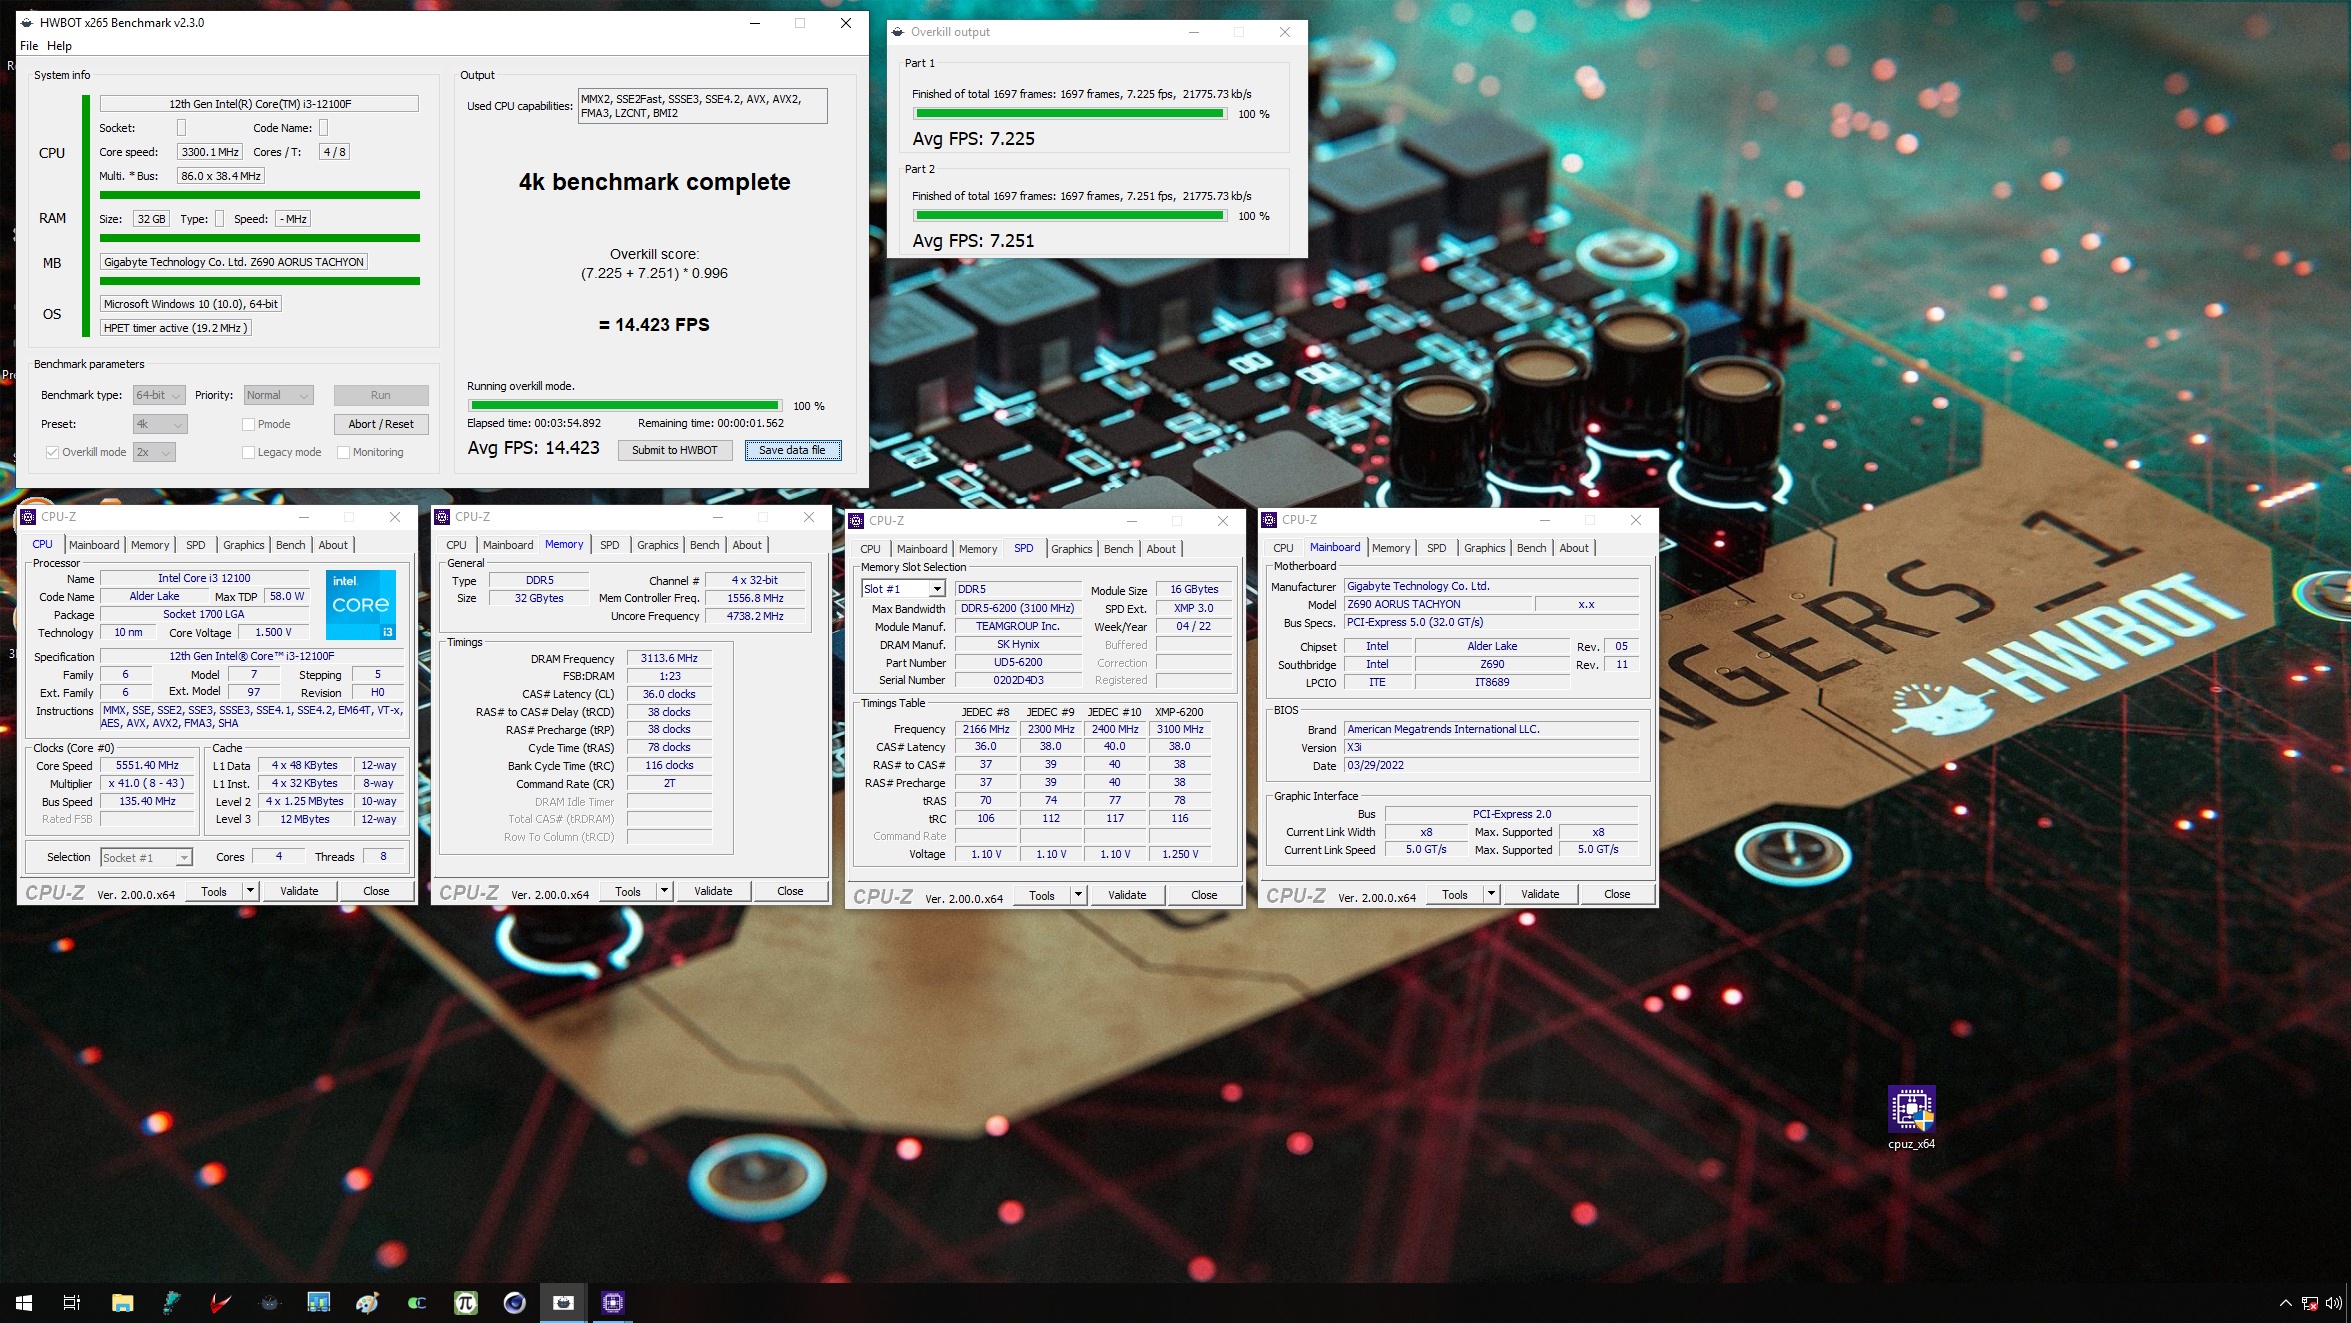Click Save data file button
2351x1323 pixels.
[x=792, y=450]
